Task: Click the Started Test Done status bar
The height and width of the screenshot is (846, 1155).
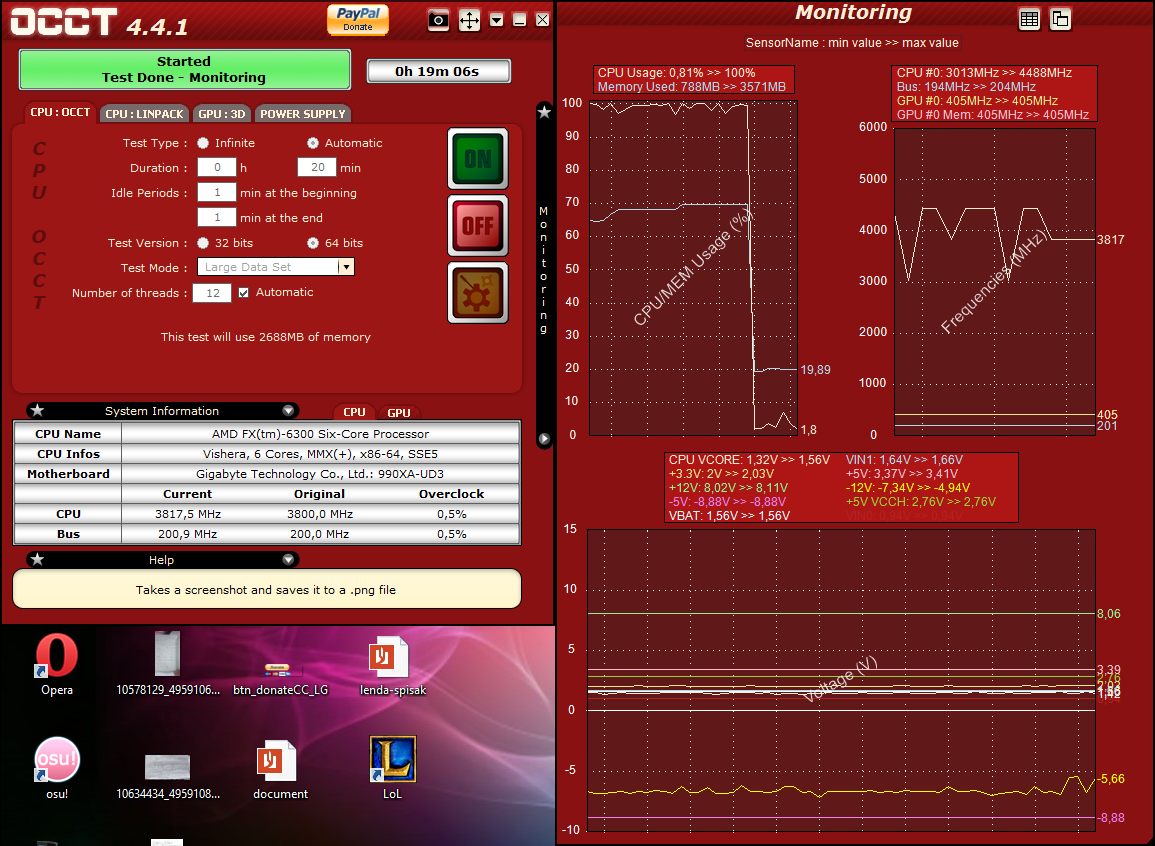Action: [x=184, y=69]
